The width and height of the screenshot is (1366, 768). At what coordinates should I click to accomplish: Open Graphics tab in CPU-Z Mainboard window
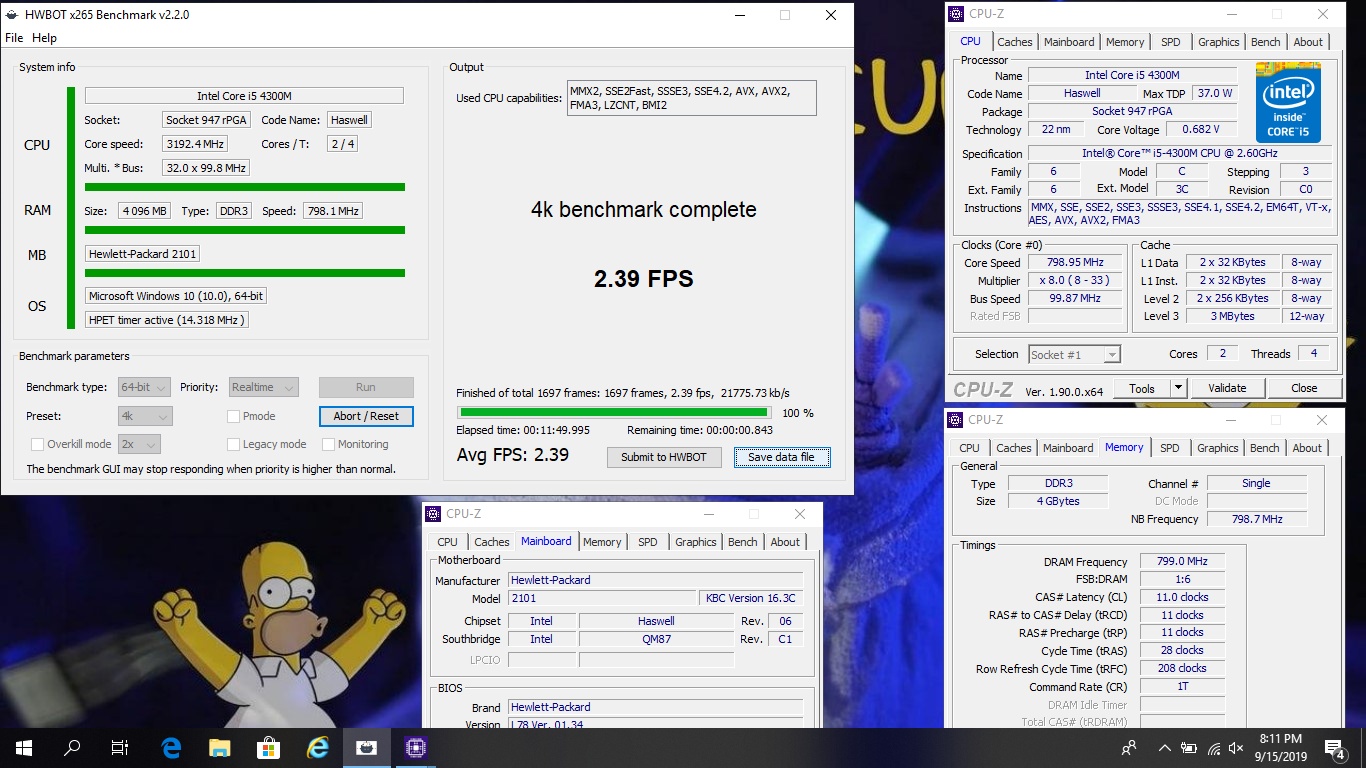click(x=695, y=542)
